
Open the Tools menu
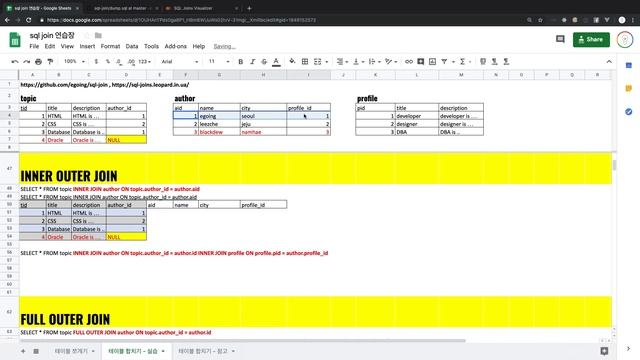pos(151,47)
